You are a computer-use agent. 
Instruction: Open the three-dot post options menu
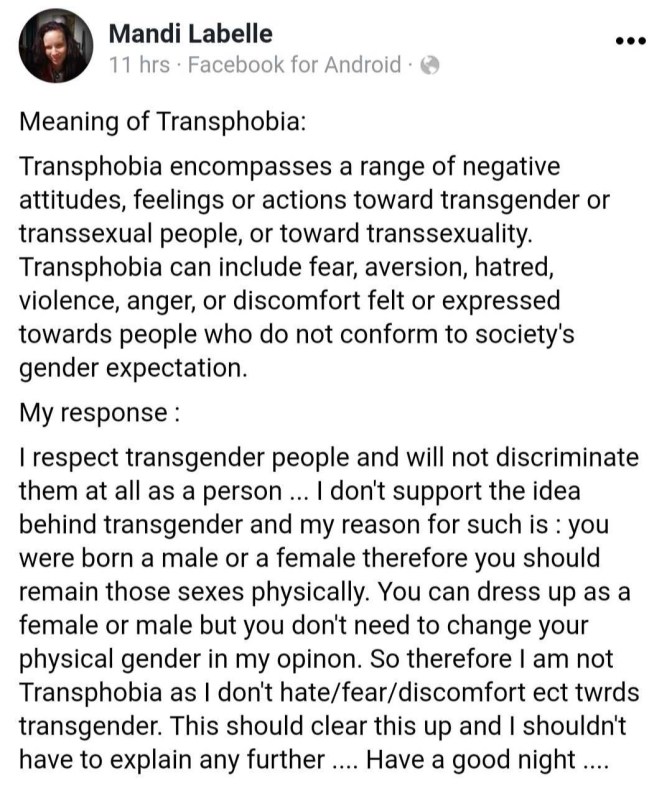pyautogui.click(x=630, y=40)
